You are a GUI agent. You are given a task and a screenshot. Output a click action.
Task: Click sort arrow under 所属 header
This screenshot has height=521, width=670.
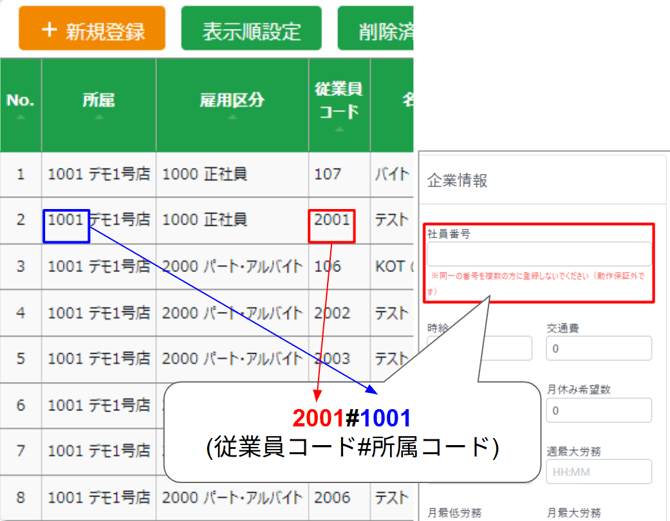pos(98,116)
